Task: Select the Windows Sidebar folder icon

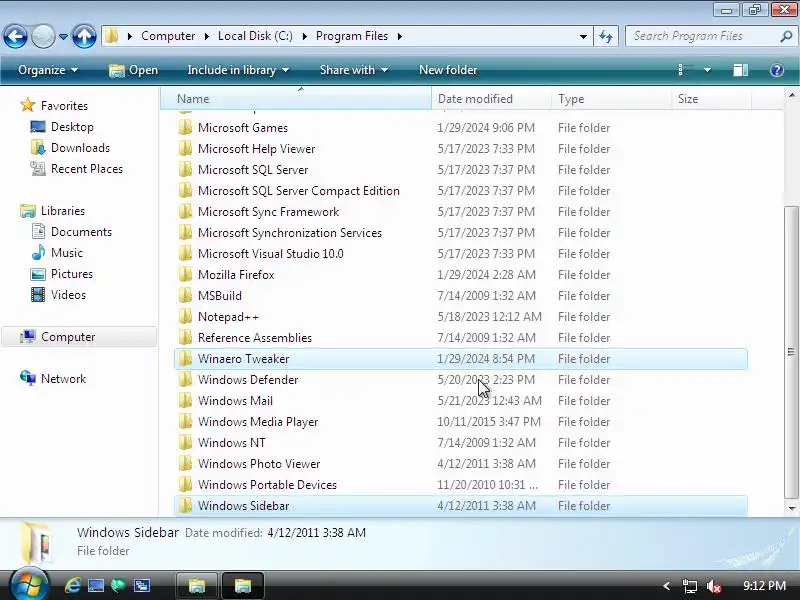Action: (185, 506)
